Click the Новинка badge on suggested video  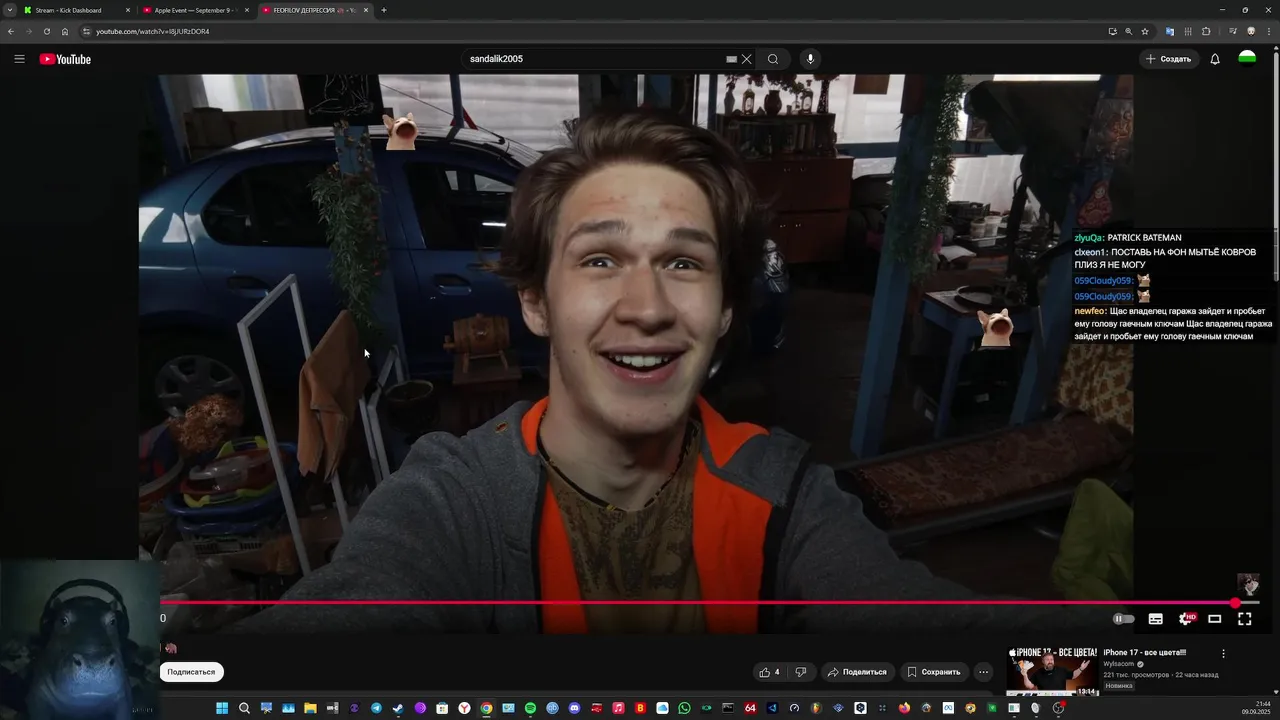[x=1119, y=686]
